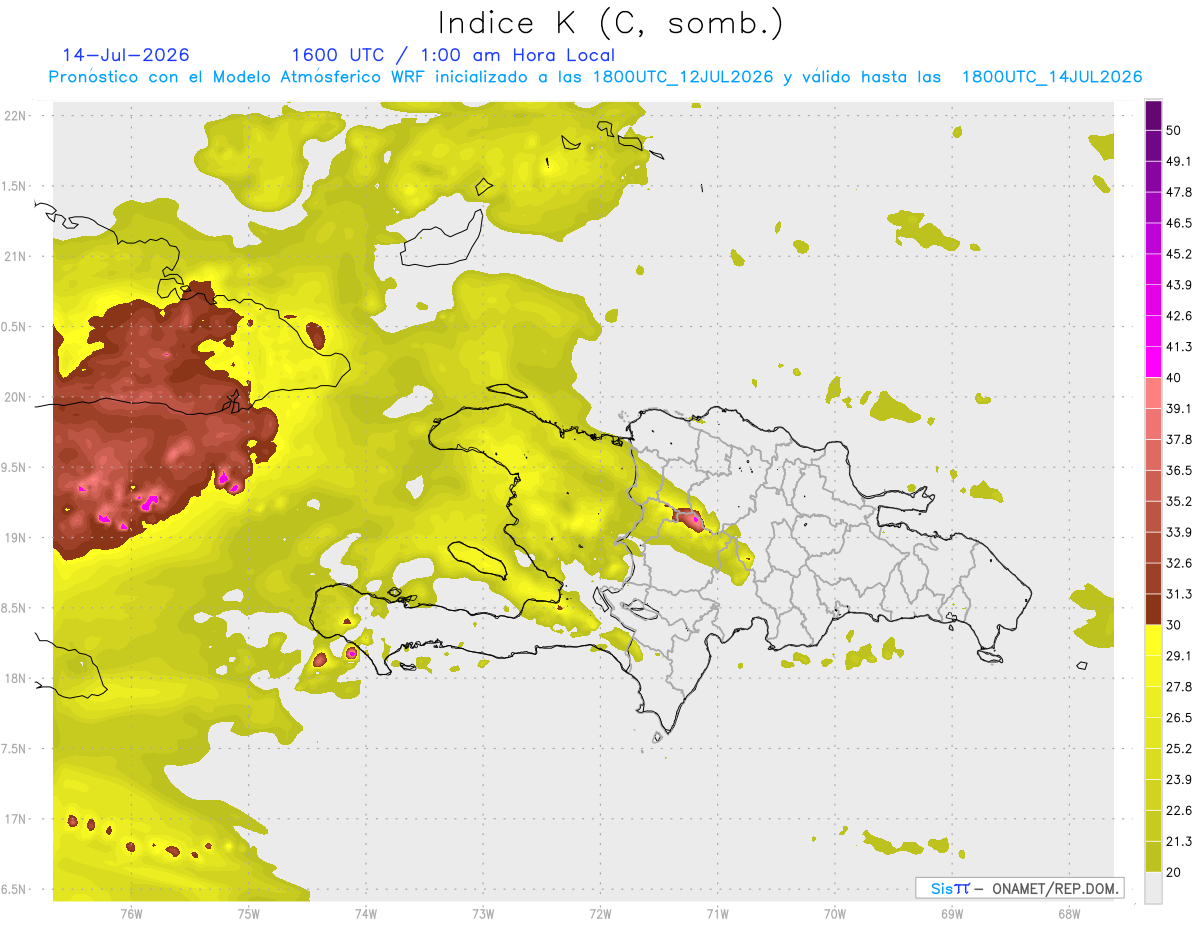
Task: Click the legend value '40'
Action: pos(1174,378)
